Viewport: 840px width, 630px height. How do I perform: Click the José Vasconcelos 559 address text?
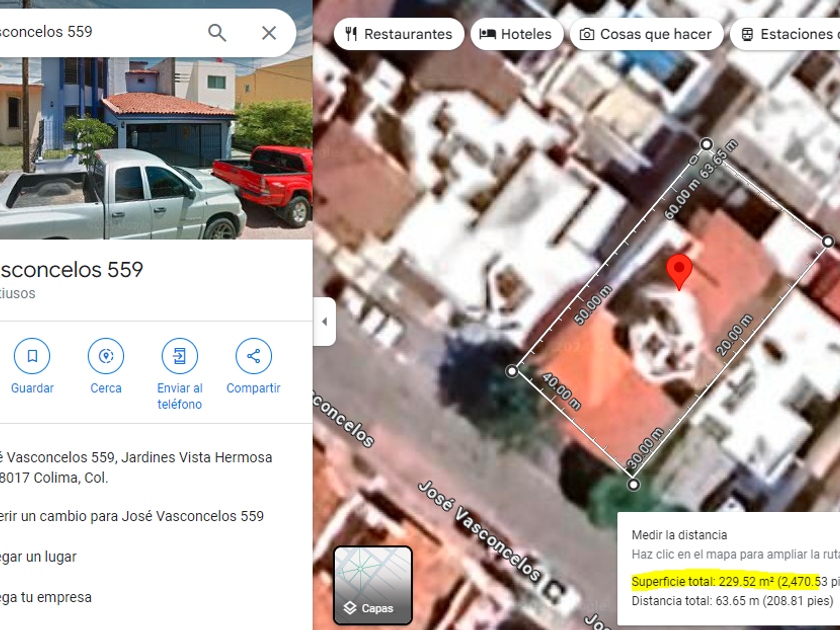[x=136, y=467]
